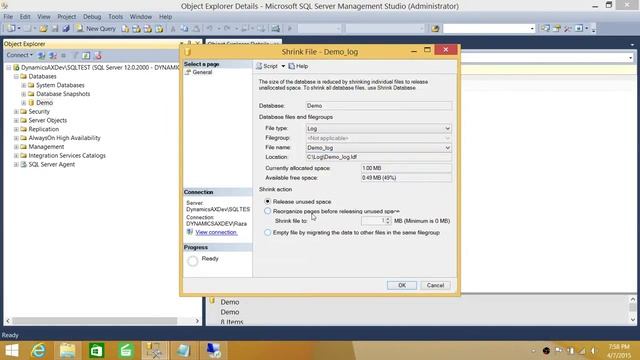Select the General page in Shrink File dialog
Screen dimensions: 640x360
(x=202, y=72)
